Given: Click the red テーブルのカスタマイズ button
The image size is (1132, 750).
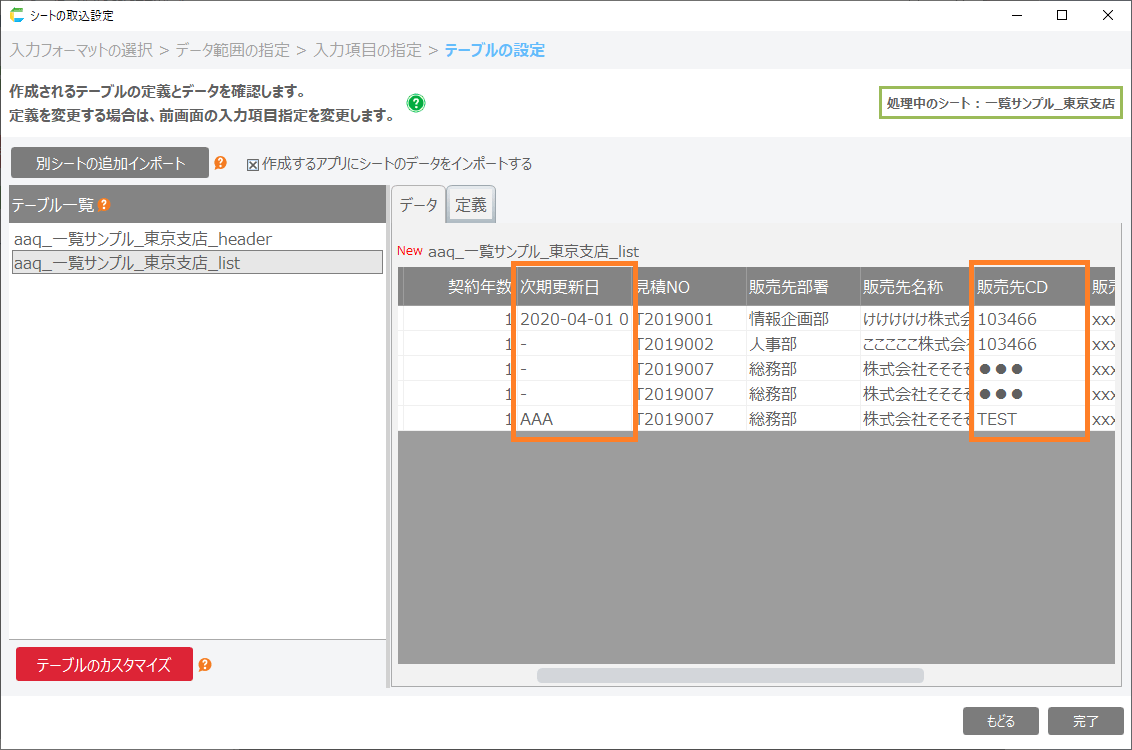Looking at the screenshot, I should pyautogui.click(x=104, y=665).
